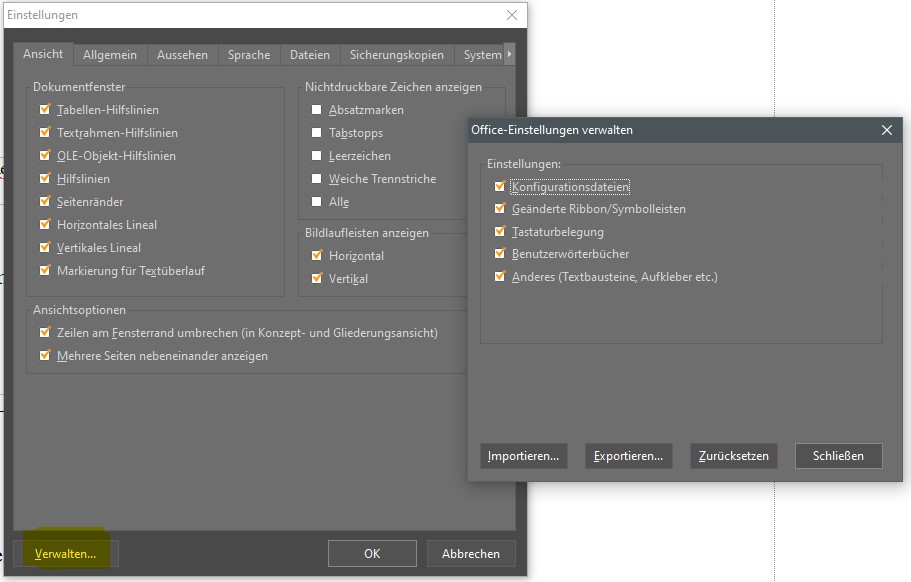Click the Importieren... button
Viewport: 911px width, 582px height.
(523, 456)
